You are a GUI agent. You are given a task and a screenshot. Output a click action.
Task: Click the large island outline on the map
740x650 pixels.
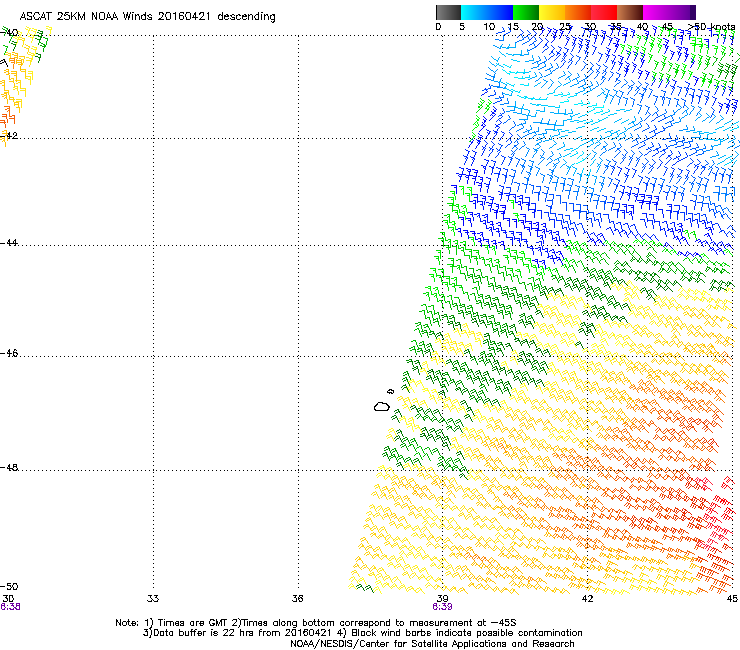pos(382,406)
